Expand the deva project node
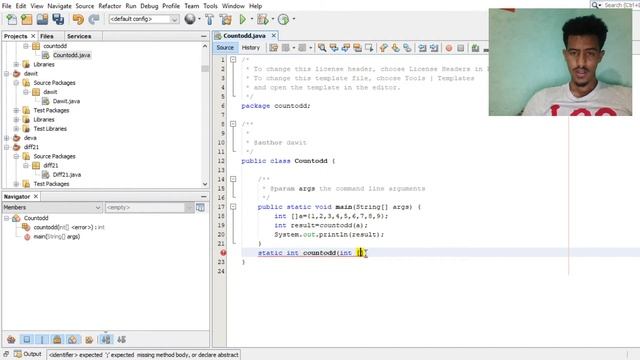 7,138
